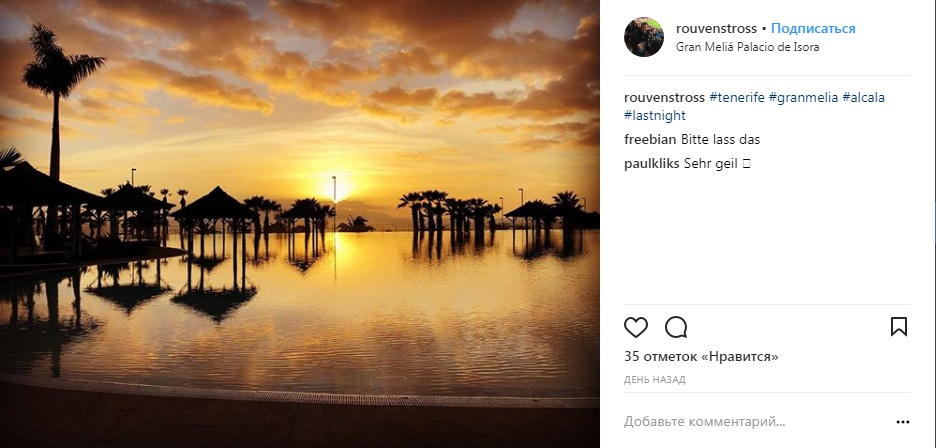Click the #lastnight hashtag
The image size is (936, 448).
coord(654,116)
